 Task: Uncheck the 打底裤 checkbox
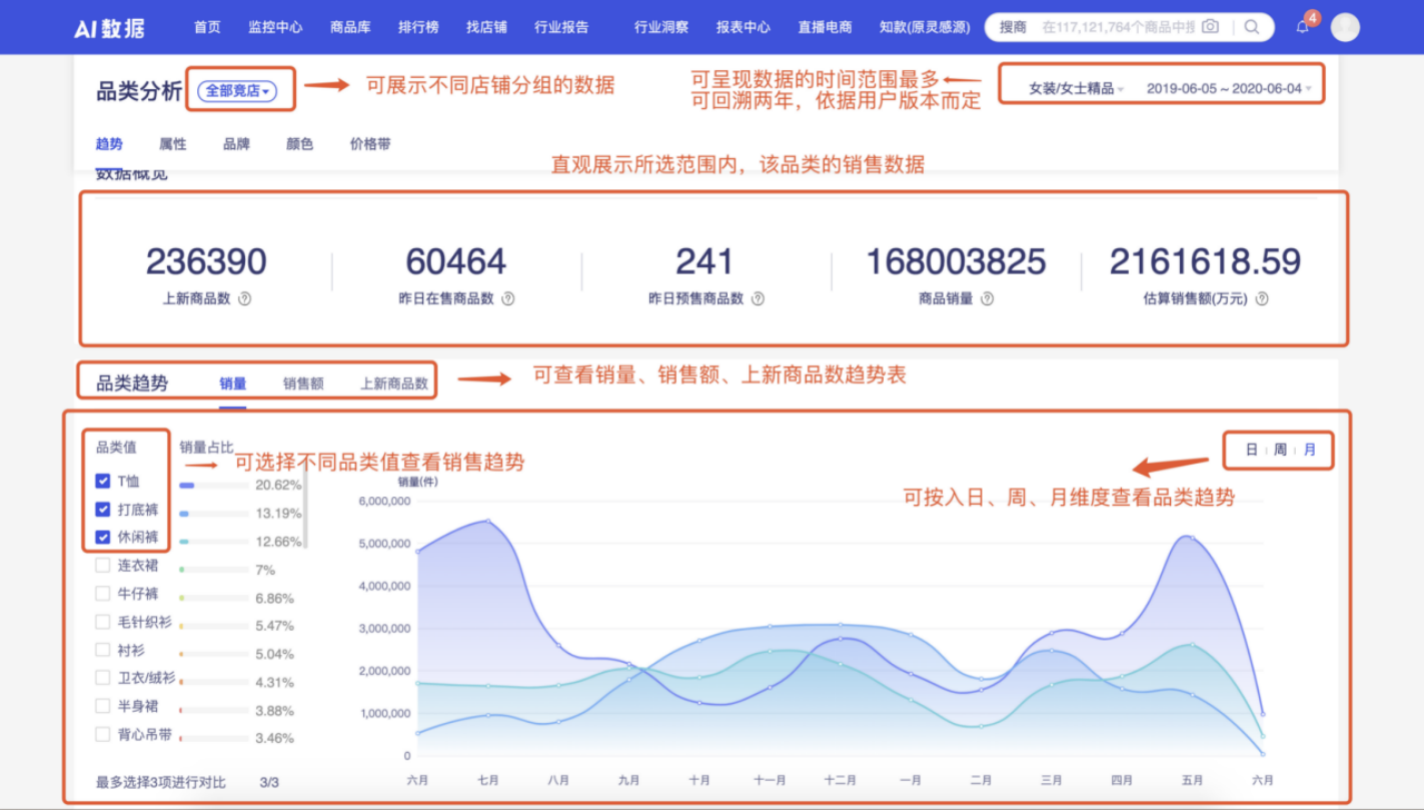click(102, 509)
